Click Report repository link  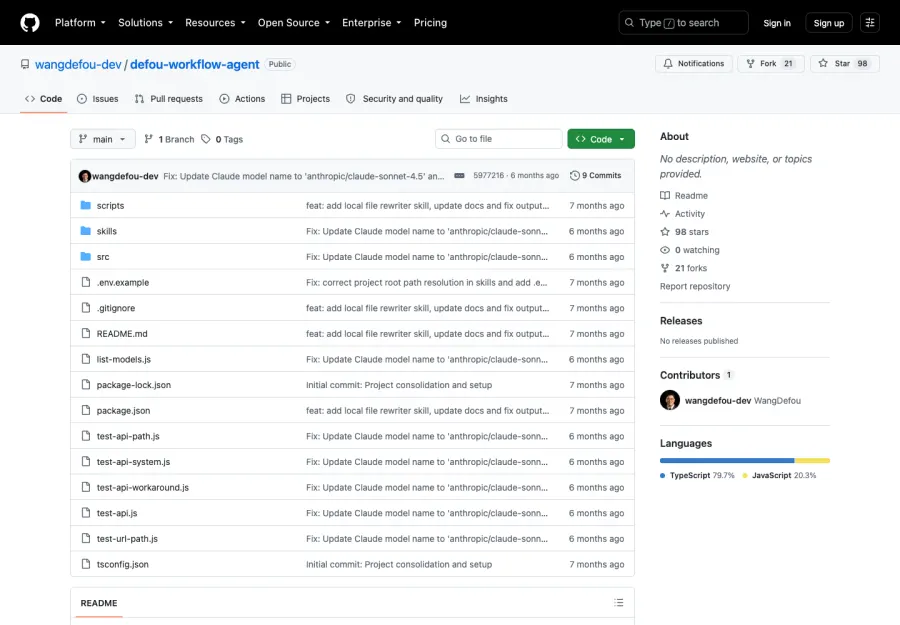[695, 286]
